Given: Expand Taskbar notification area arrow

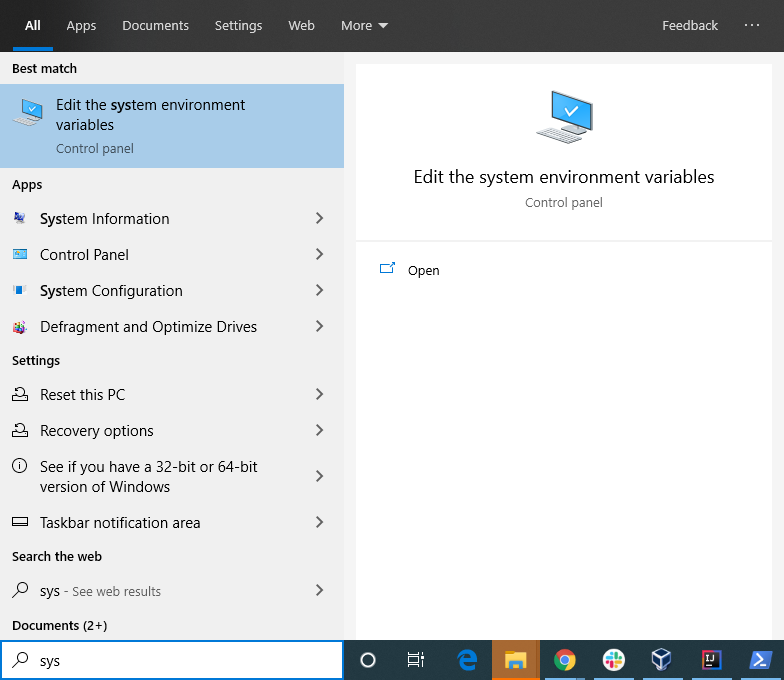Looking at the screenshot, I should point(320,522).
